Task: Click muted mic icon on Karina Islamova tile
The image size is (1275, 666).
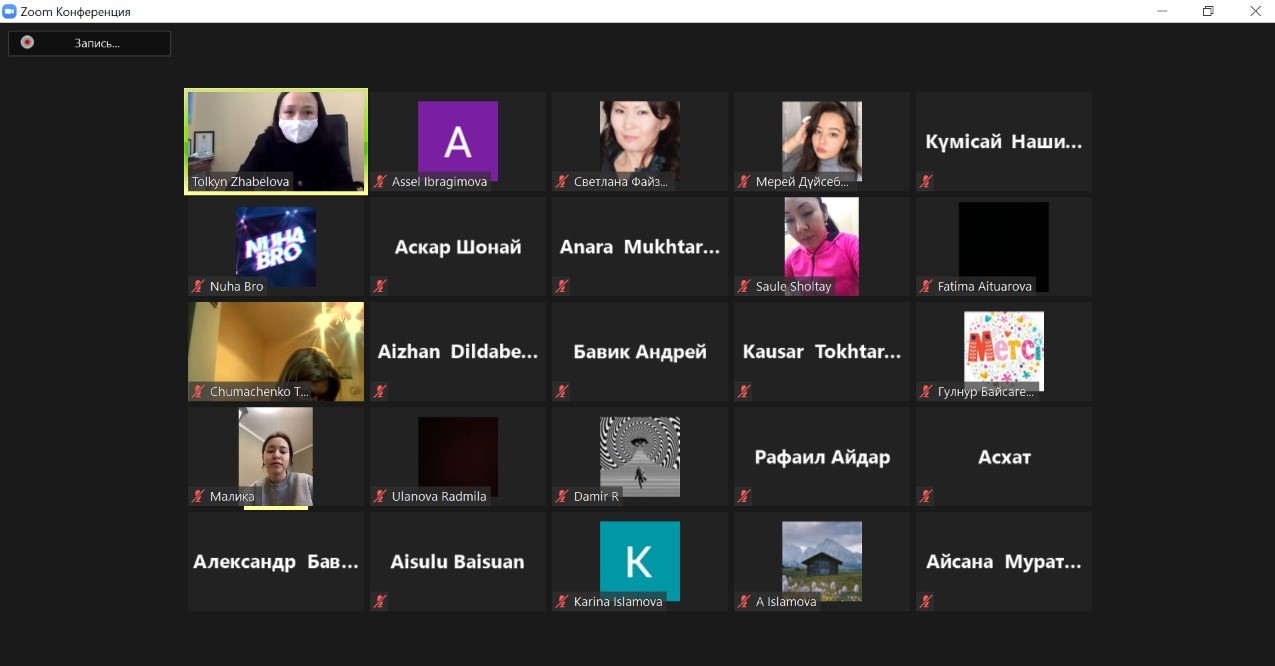Action: (x=562, y=602)
